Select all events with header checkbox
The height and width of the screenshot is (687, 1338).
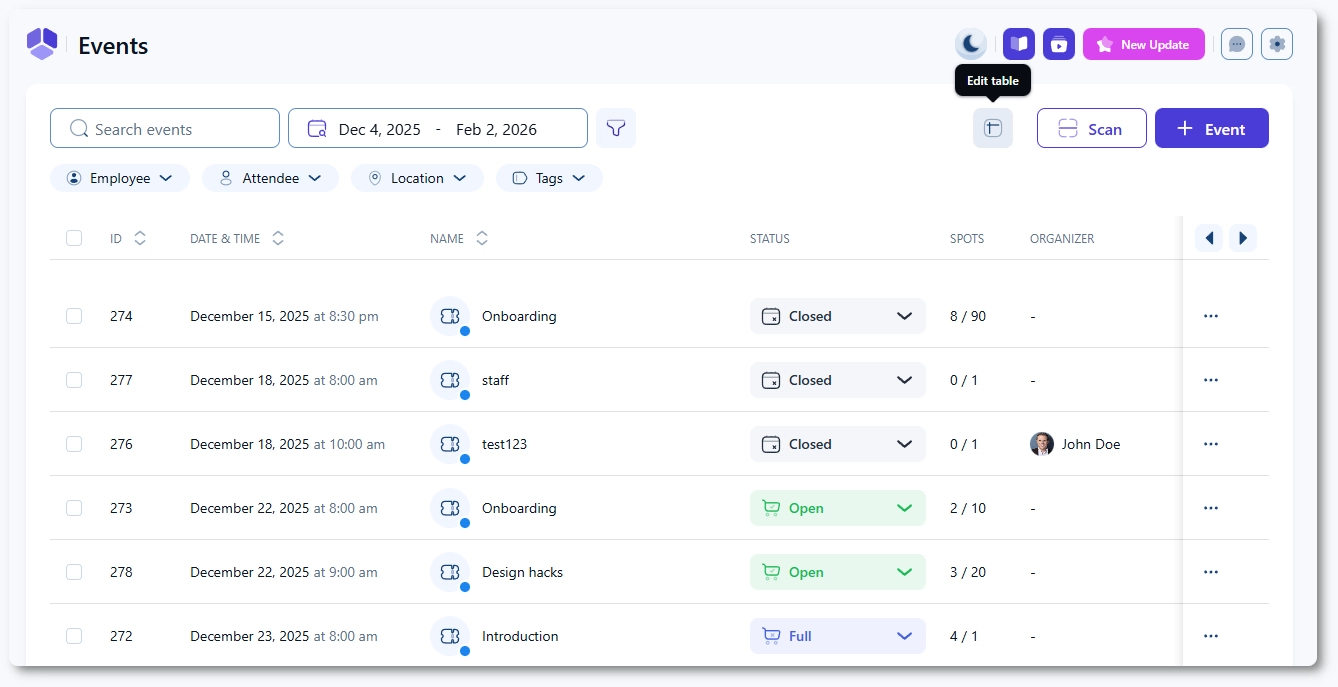(74, 238)
